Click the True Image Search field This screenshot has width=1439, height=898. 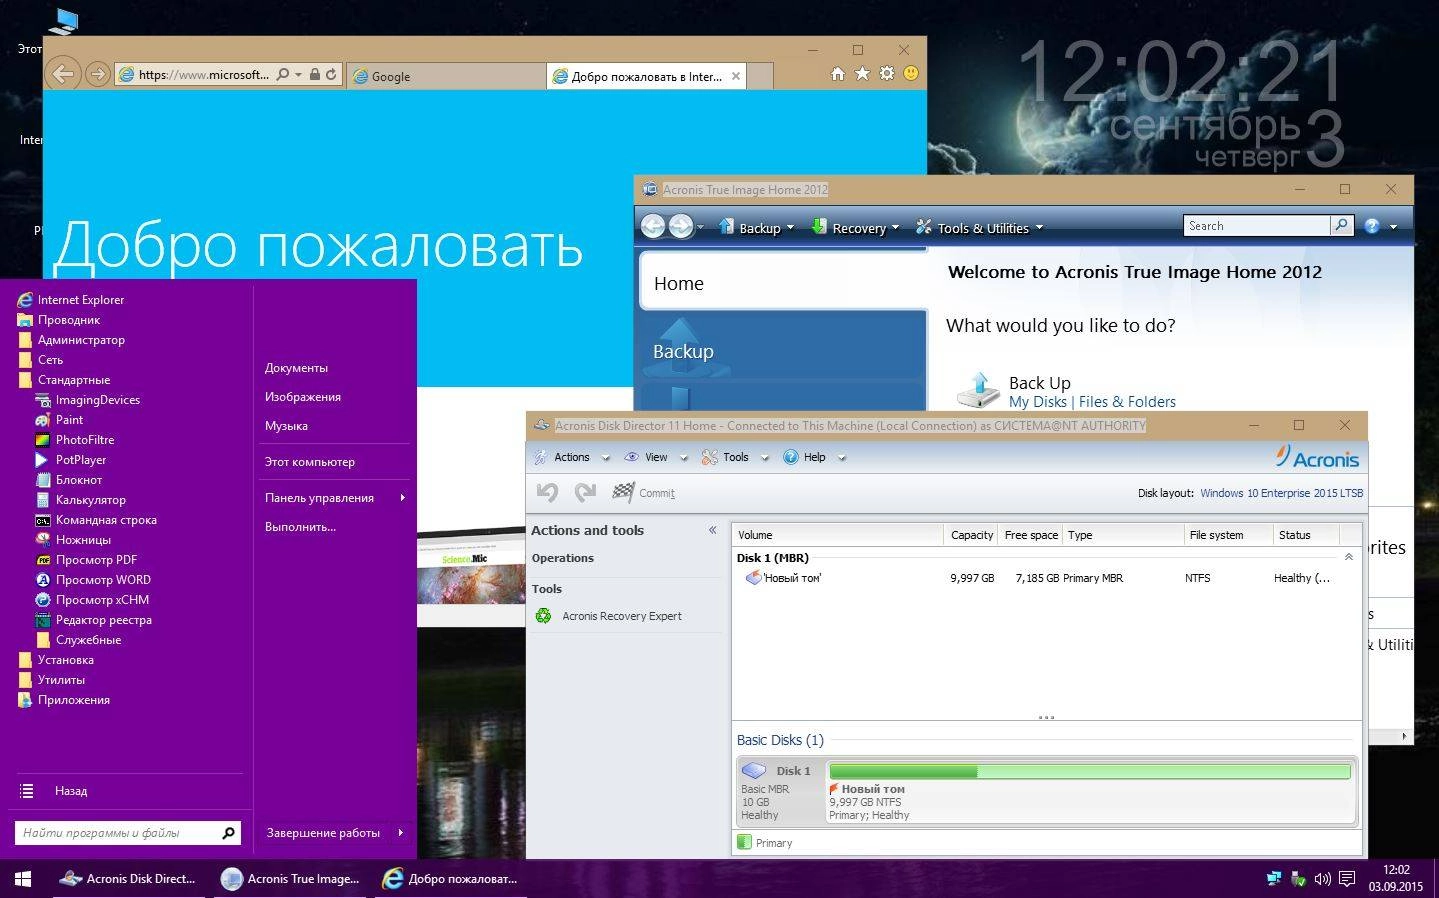tap(1256, 226)
